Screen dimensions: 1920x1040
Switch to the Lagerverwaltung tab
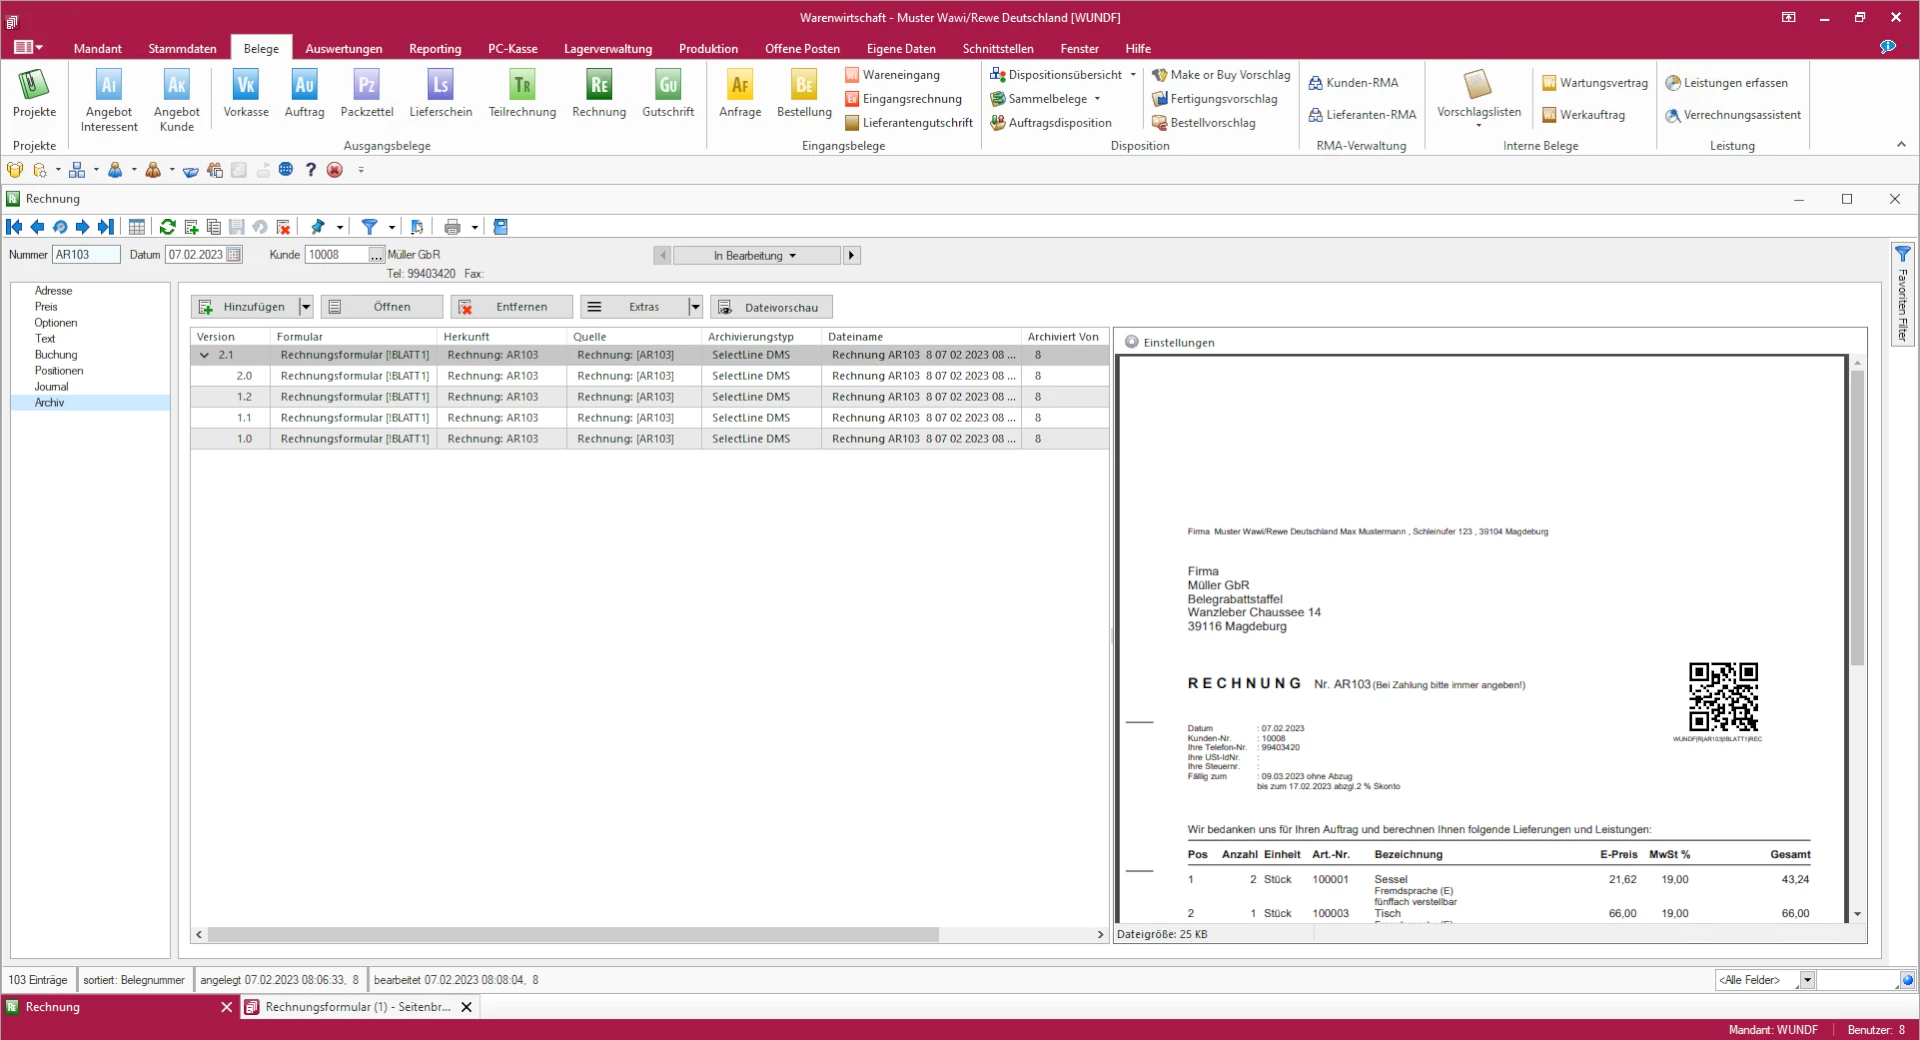pyautogui.click(x=608, y=48)
